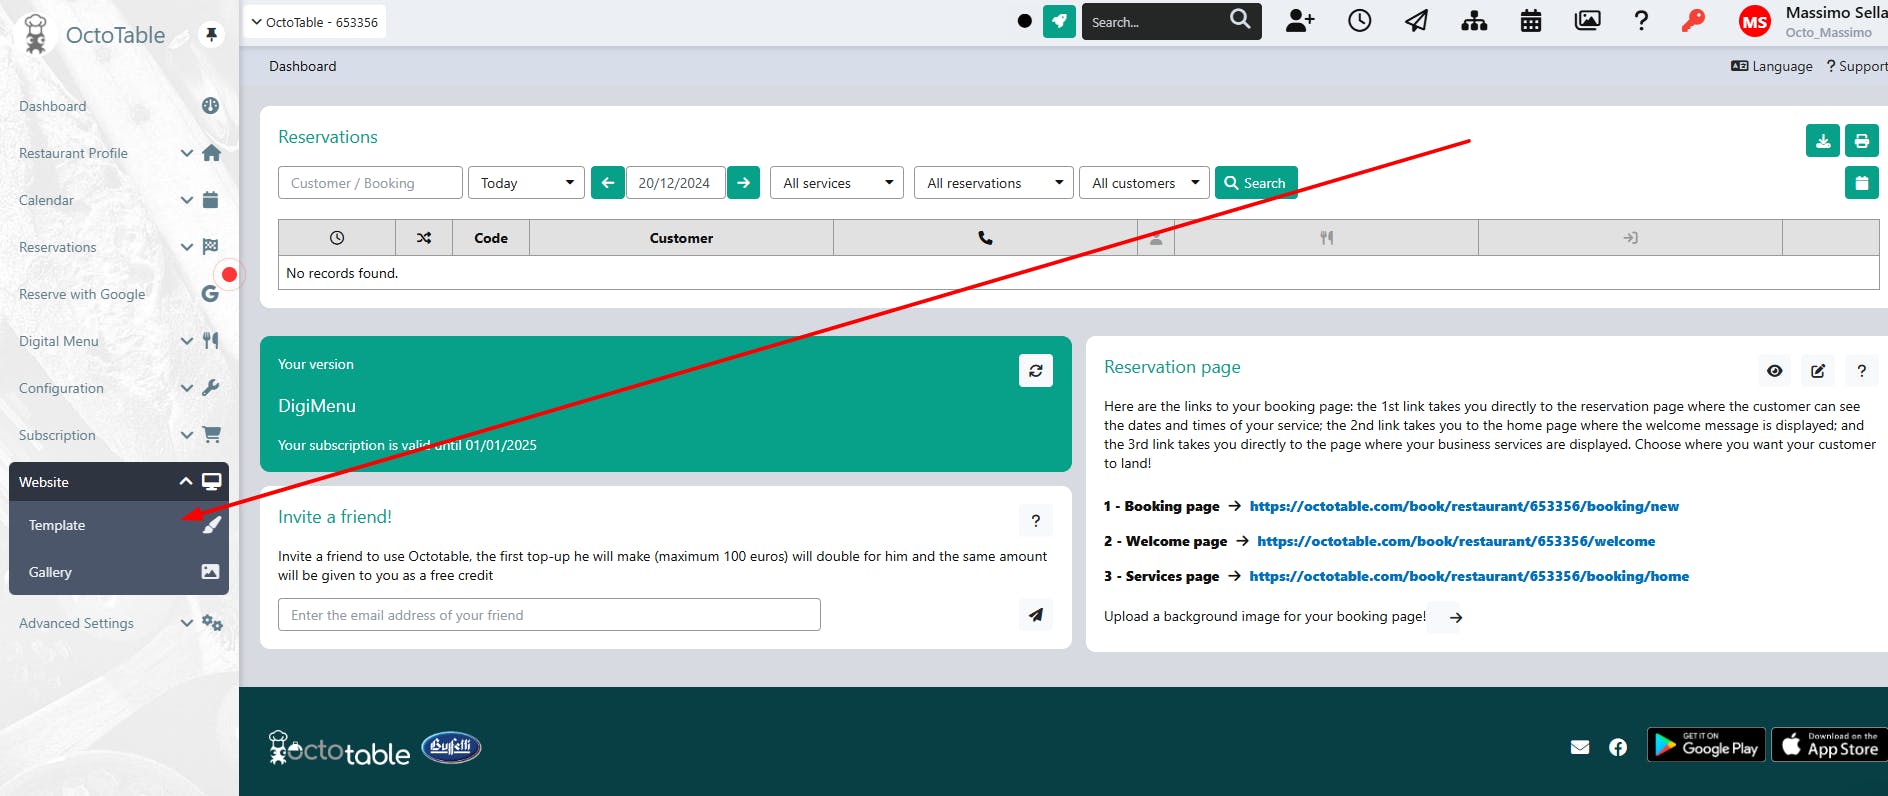Click the Code column header
This screenshot has height=796, width=1888.
coord(491,238)
